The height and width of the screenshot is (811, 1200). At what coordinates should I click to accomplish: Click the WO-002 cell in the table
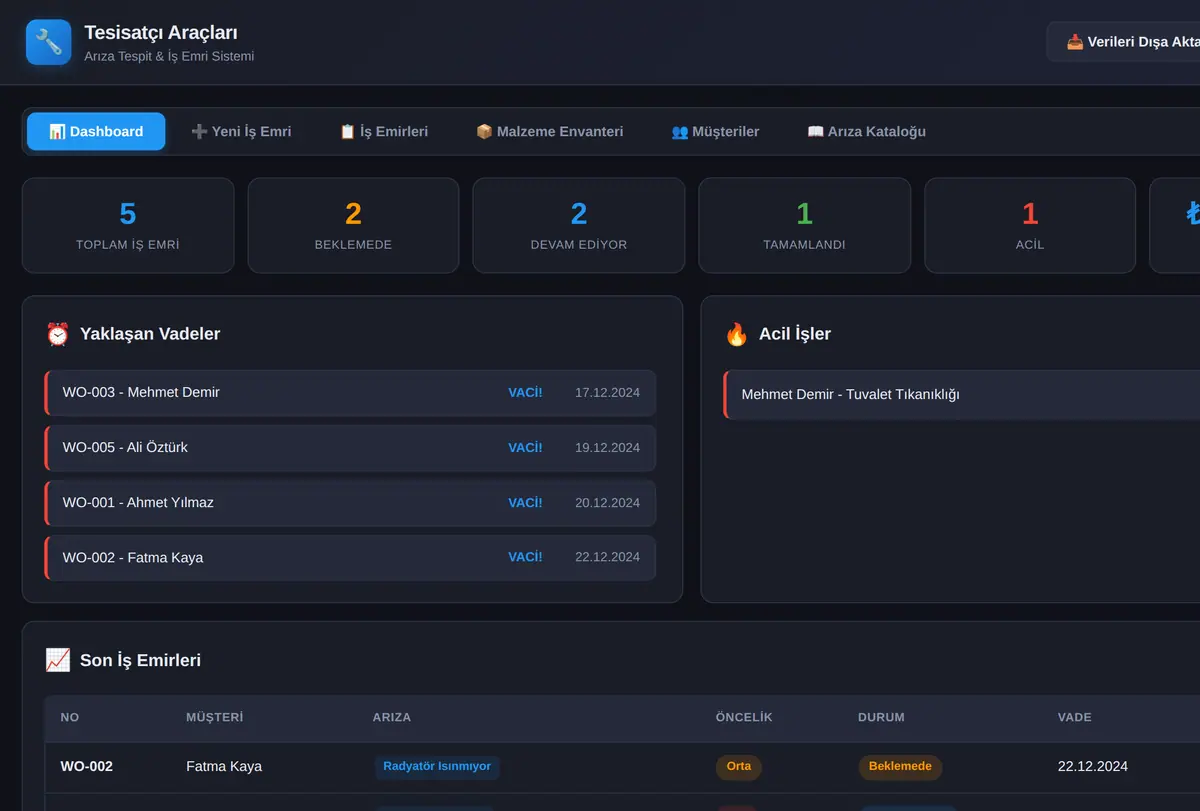pyautogui.click(x=87, y=767)
